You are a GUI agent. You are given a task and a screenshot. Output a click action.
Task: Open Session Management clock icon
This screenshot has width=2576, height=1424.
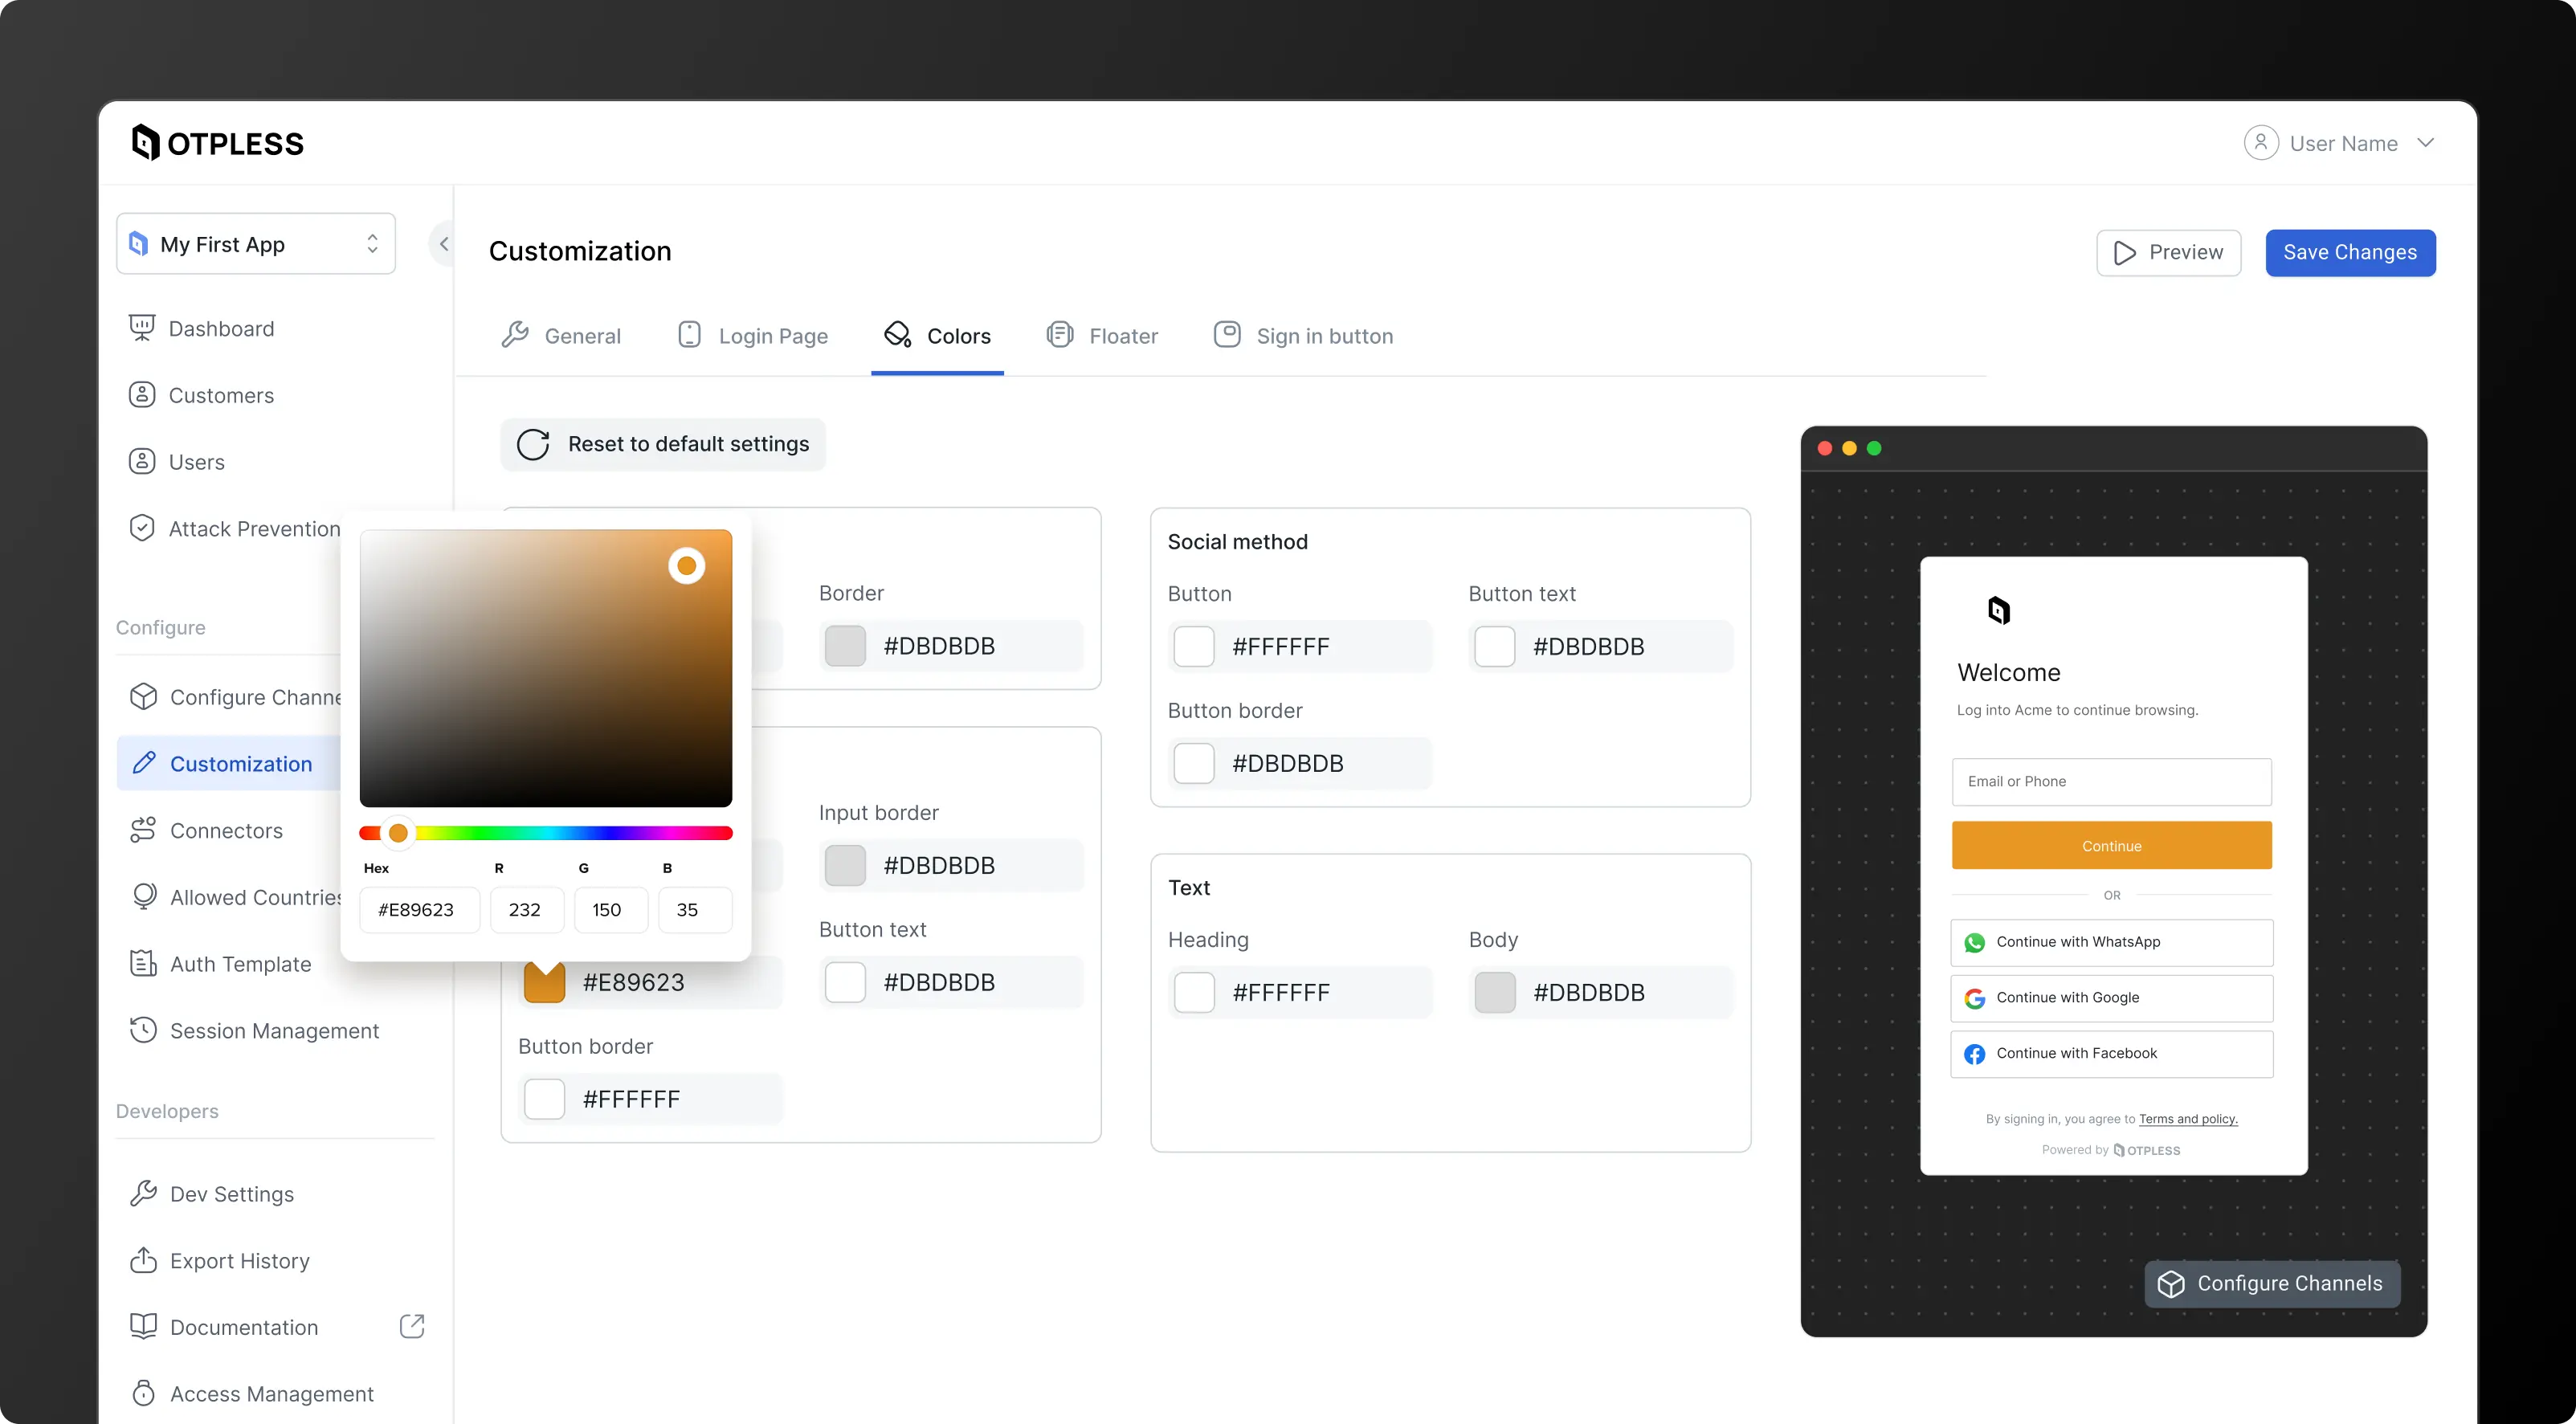pos(143,1030)
